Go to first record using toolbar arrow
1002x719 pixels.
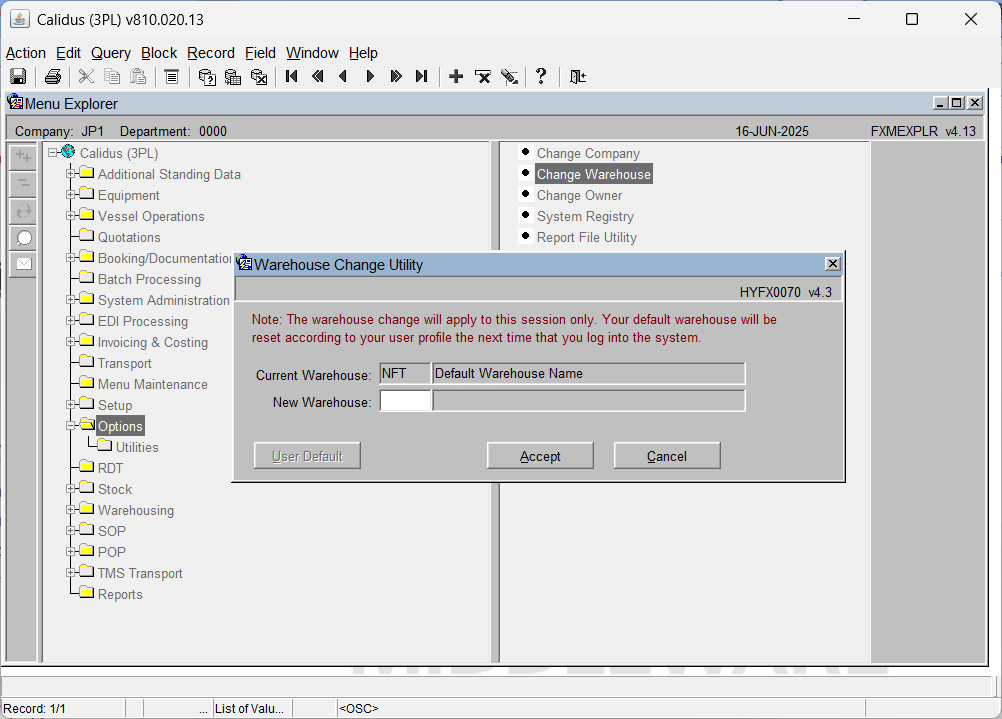(291, 77)
